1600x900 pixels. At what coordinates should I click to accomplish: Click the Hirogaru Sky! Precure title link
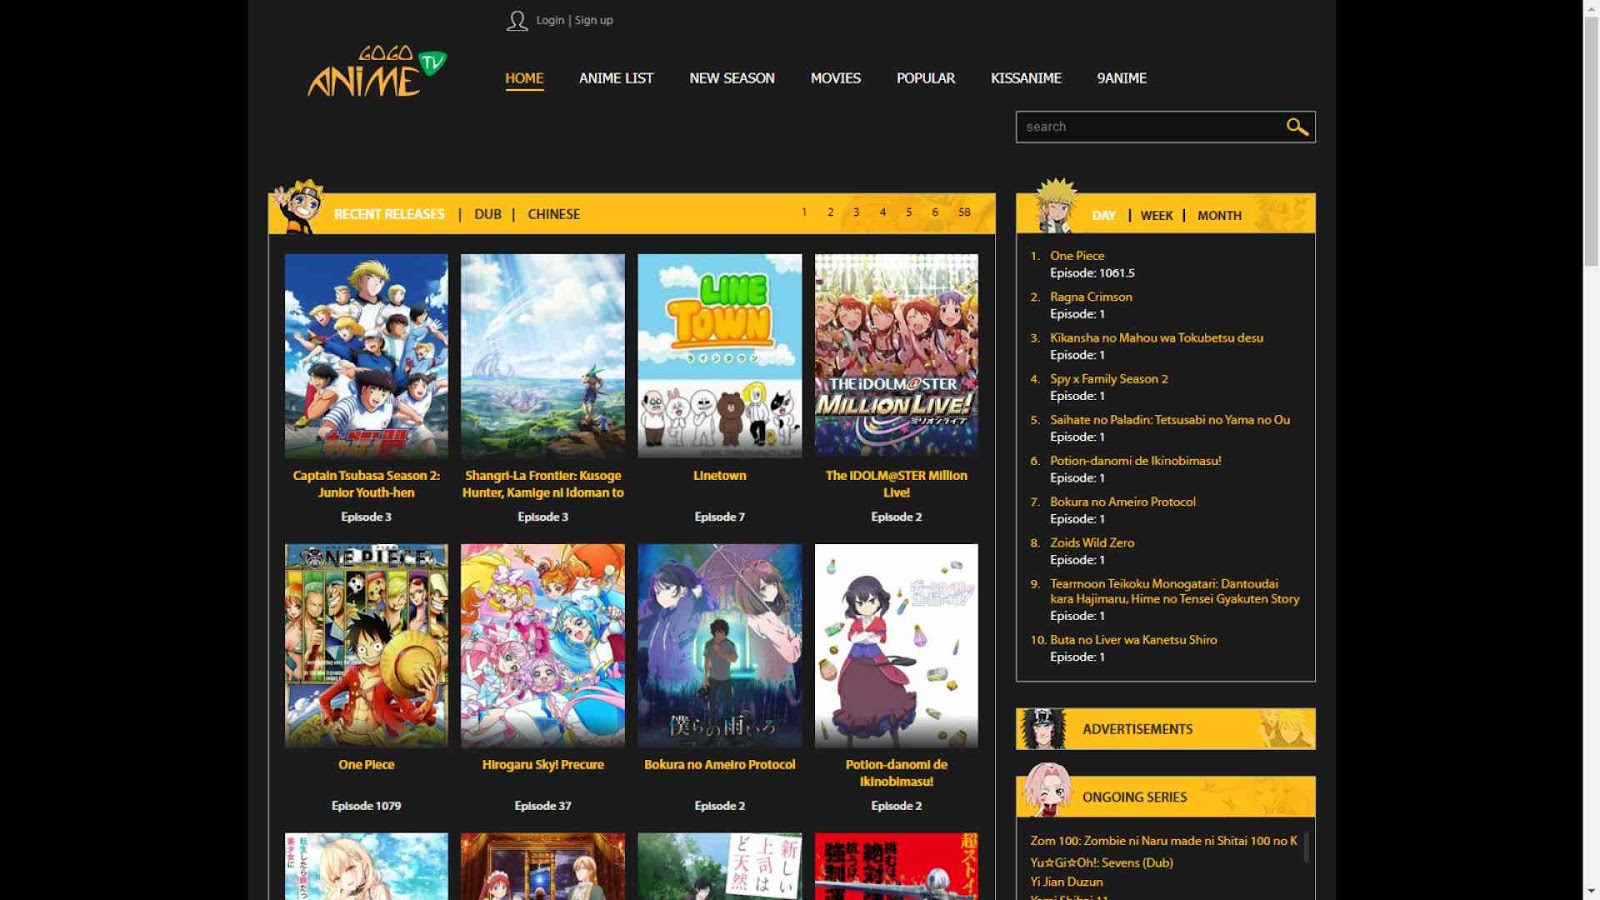[x=543, y=765]
